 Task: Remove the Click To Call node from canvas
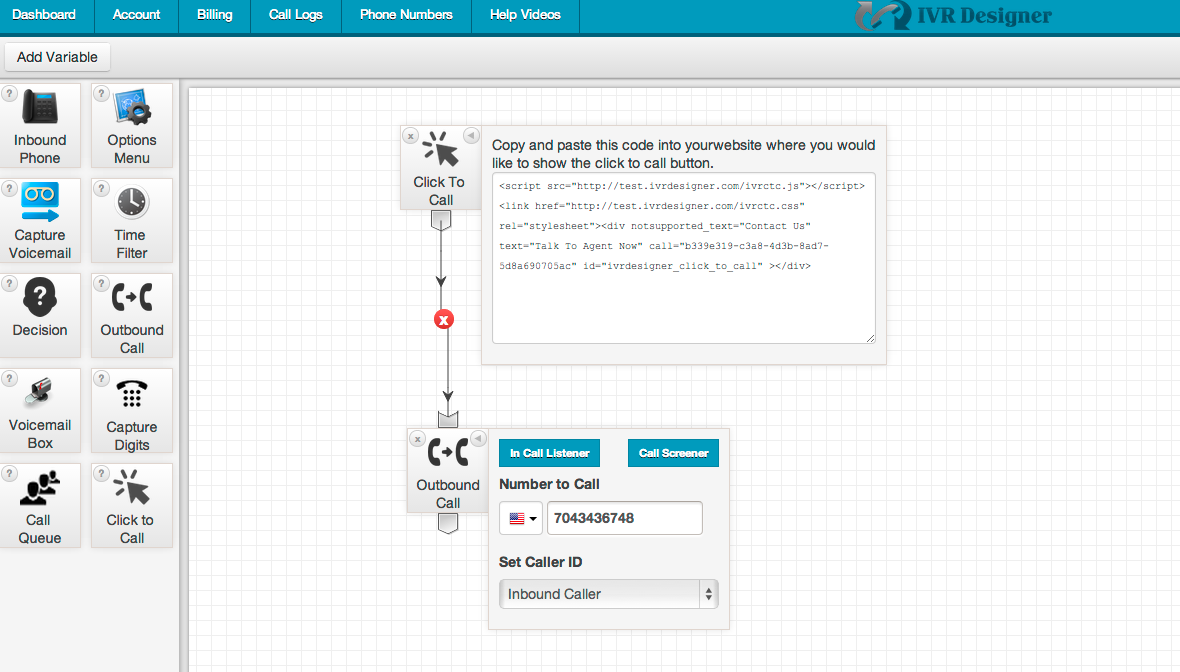click(410, 136)
